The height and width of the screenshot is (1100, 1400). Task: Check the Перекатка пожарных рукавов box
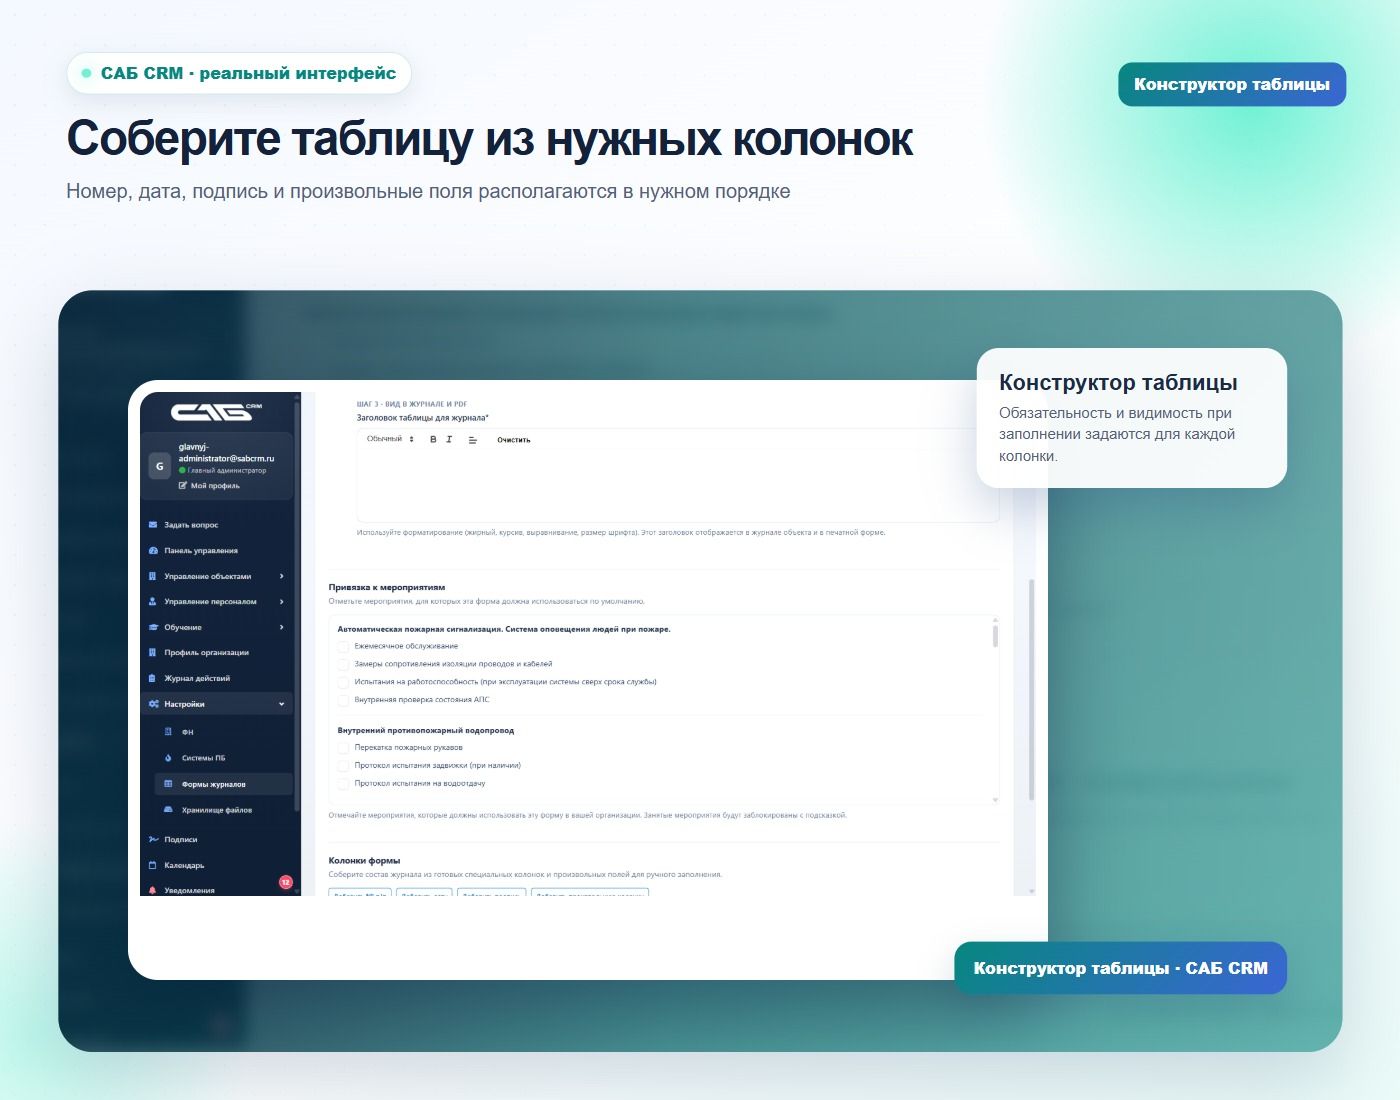tap(343, 748)
